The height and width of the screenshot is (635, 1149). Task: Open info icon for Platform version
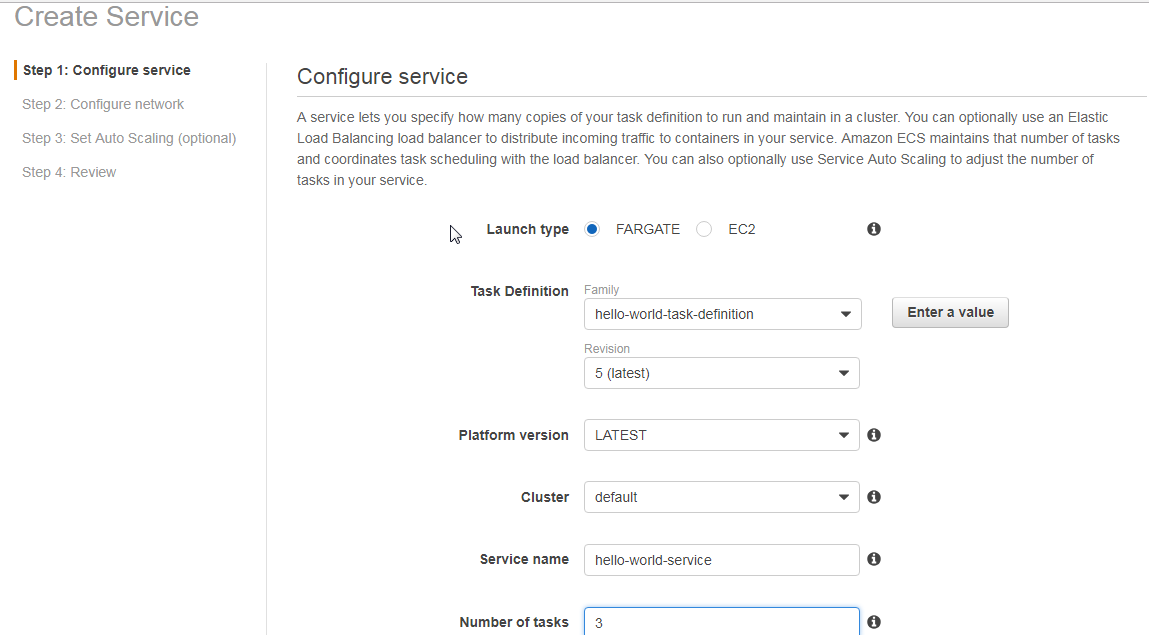873,435
